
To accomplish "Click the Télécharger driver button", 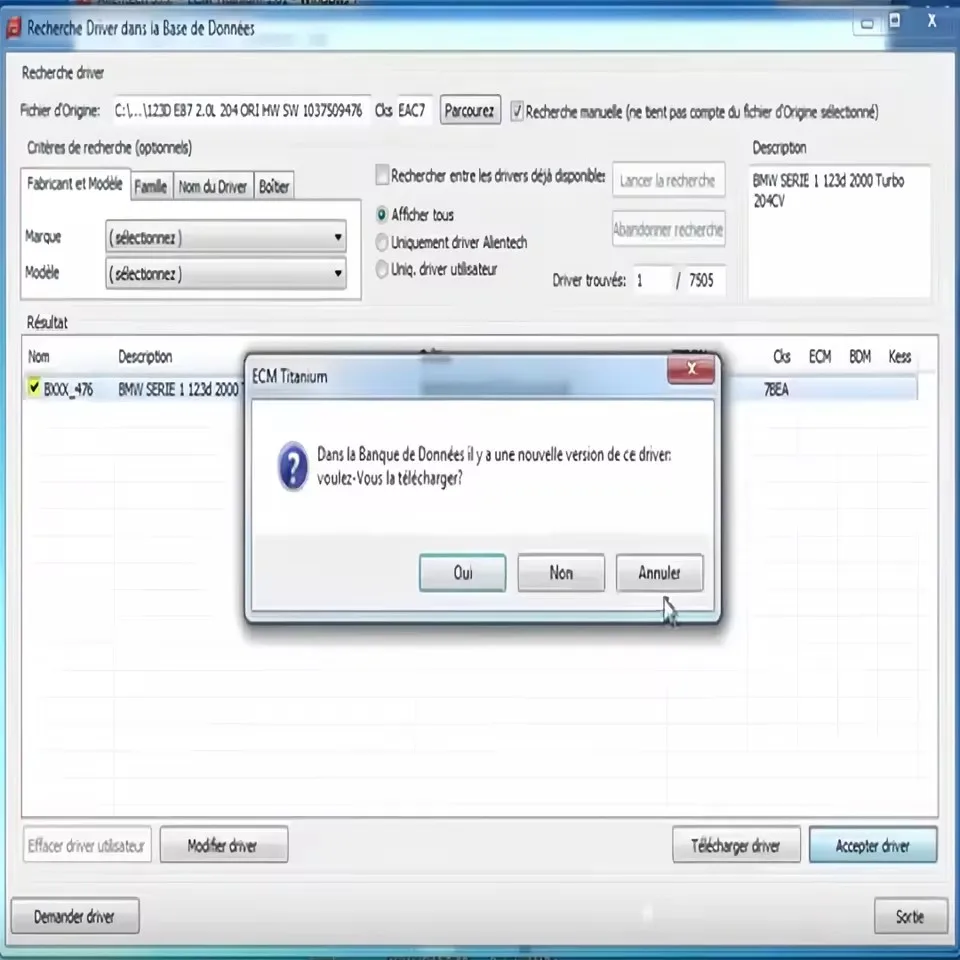I will click(x=736, y=845).
